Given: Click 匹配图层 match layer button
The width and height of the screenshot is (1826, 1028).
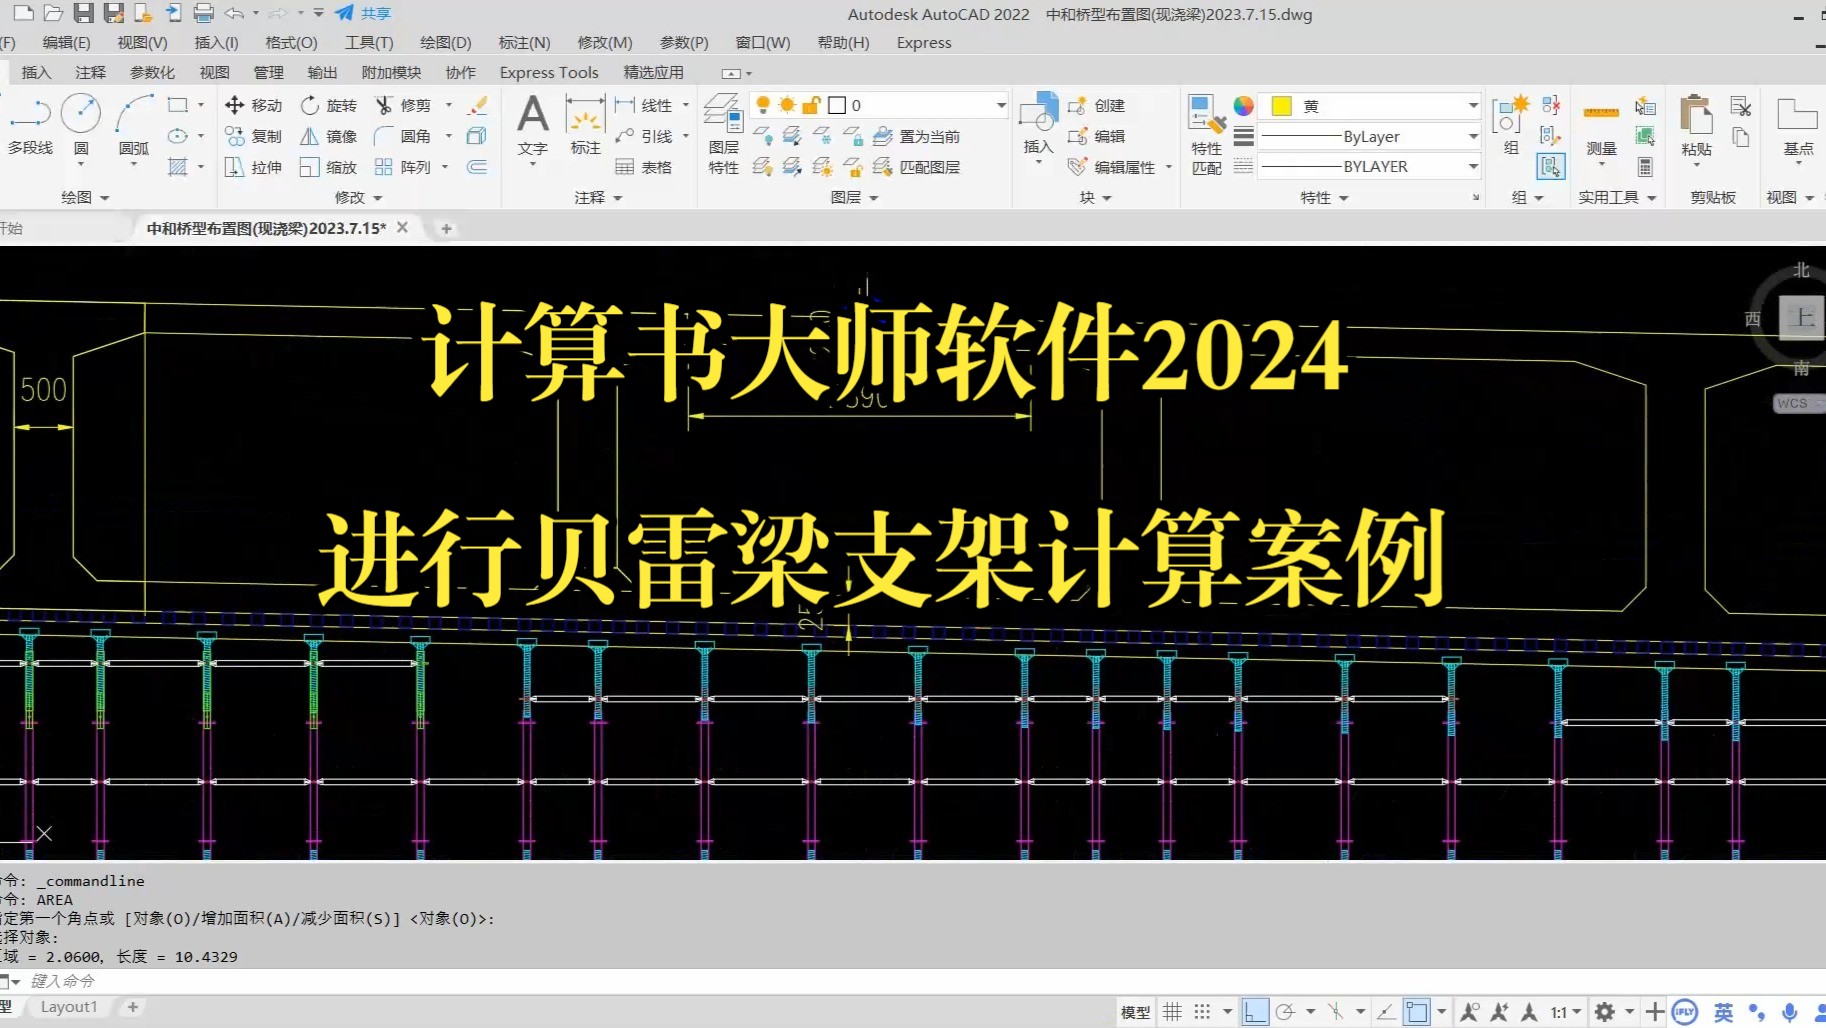Looking at the screenshot, I should click(x=916, y=167).
